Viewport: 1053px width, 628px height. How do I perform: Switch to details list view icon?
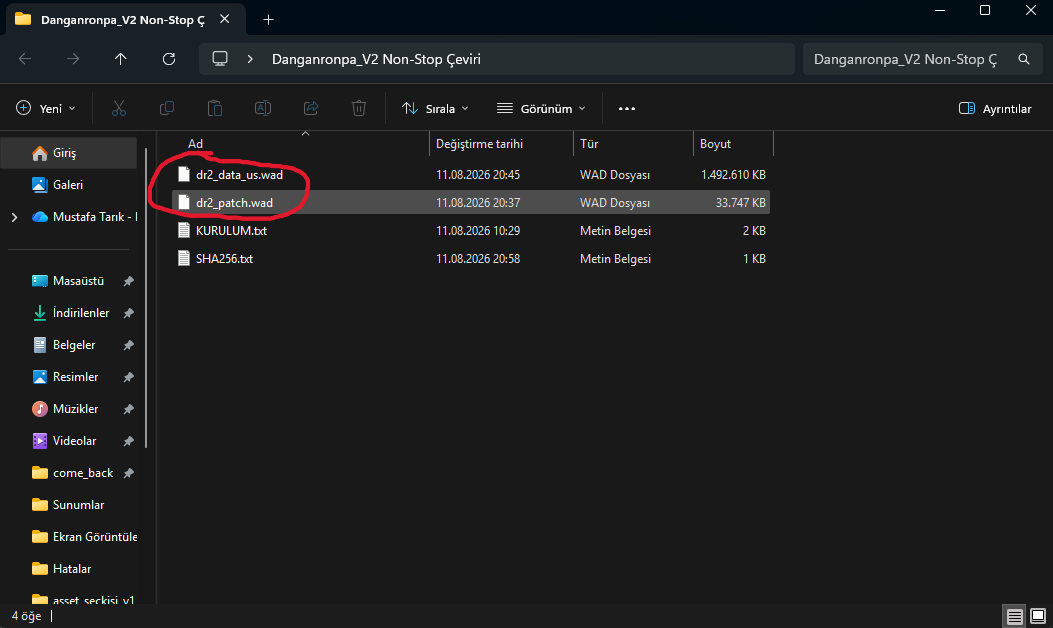[x=1015, y=616]
